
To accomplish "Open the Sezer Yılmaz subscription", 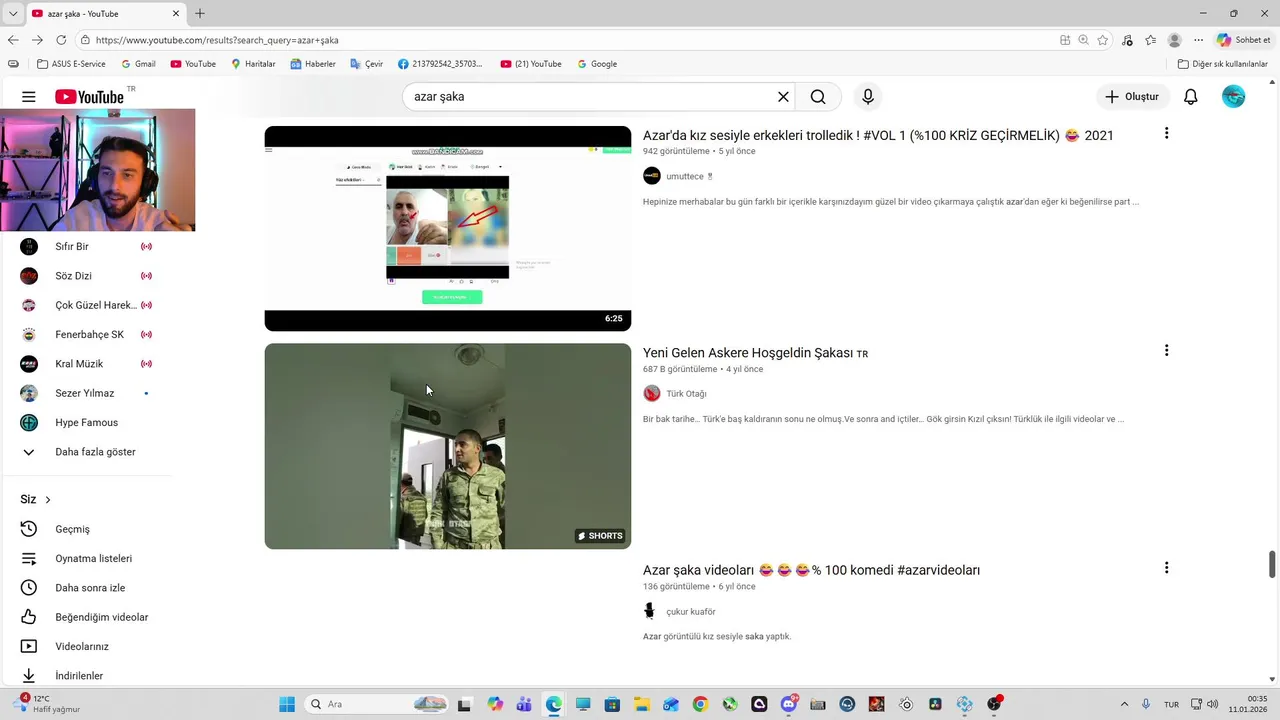I will pos(86,393).
